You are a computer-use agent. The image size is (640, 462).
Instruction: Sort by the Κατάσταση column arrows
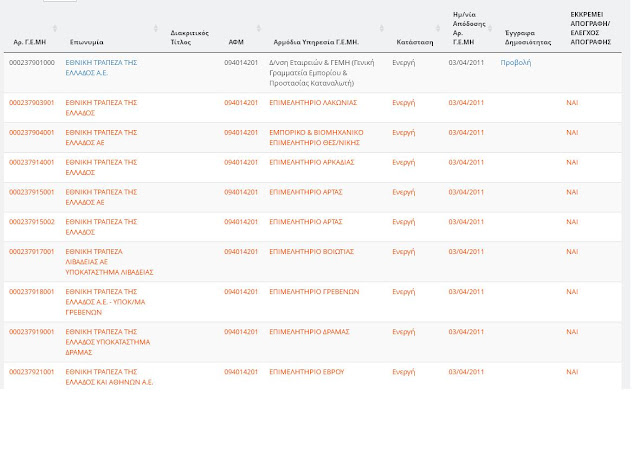coord(438,28)
